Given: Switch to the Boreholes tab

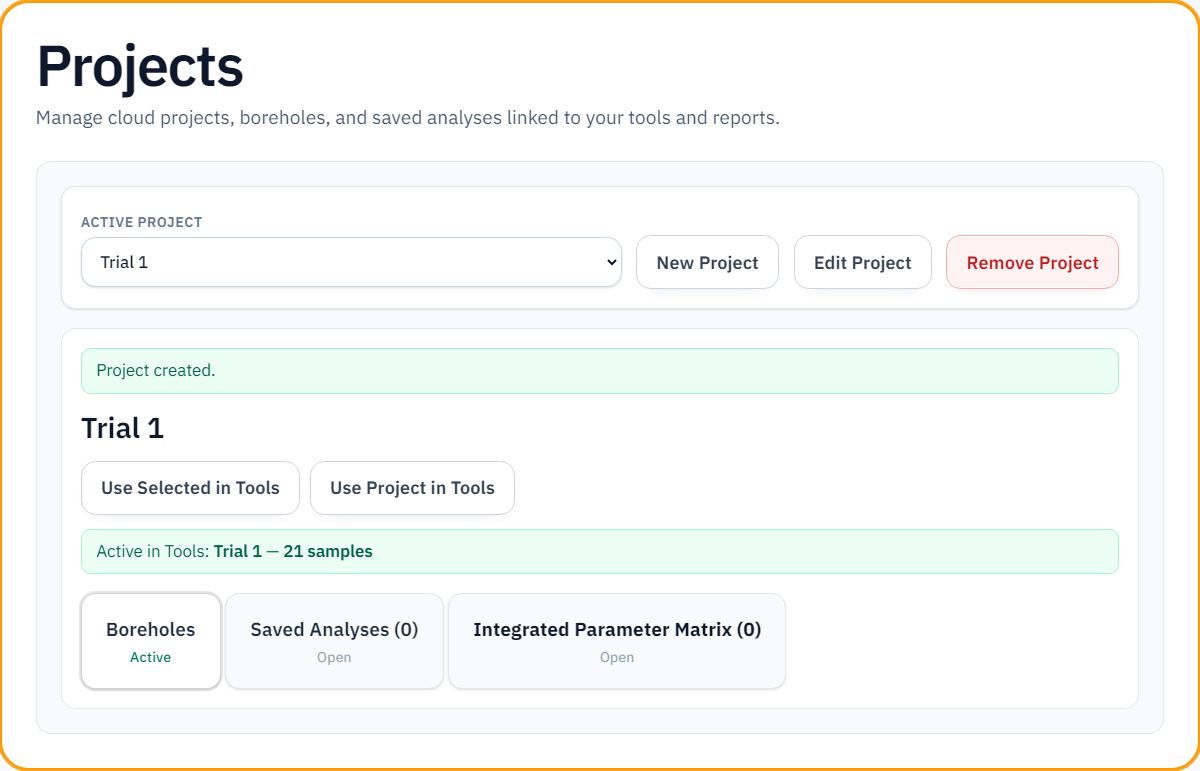Looking at the screenshot, I should [x=151, y=640].
